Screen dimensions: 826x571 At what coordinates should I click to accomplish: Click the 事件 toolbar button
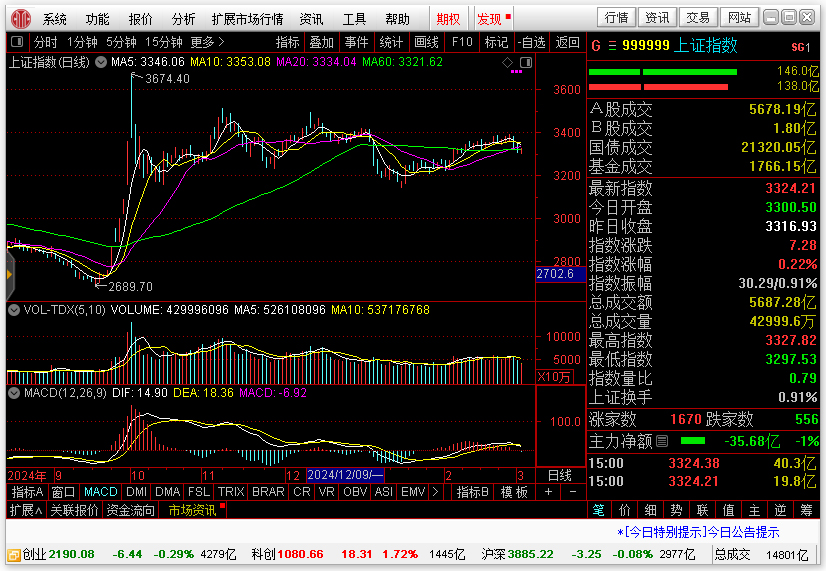pyautogui.click(x=357, y=42)
